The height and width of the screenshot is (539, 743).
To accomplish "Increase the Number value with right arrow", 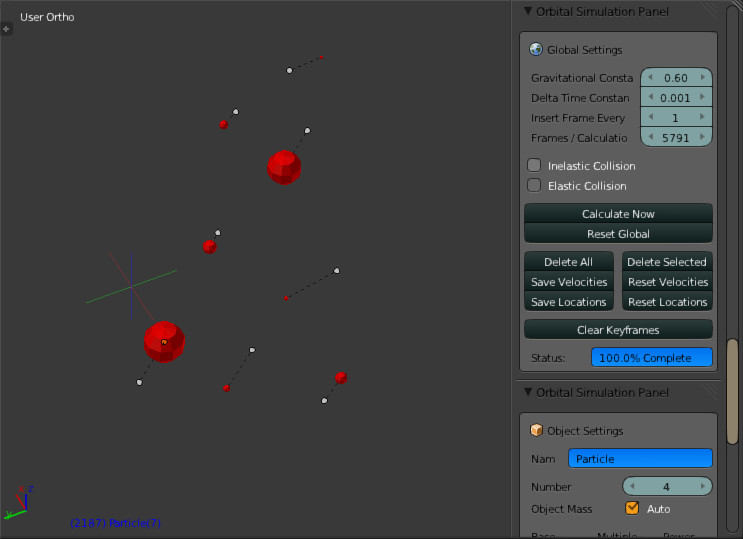I will click(703, 486).
